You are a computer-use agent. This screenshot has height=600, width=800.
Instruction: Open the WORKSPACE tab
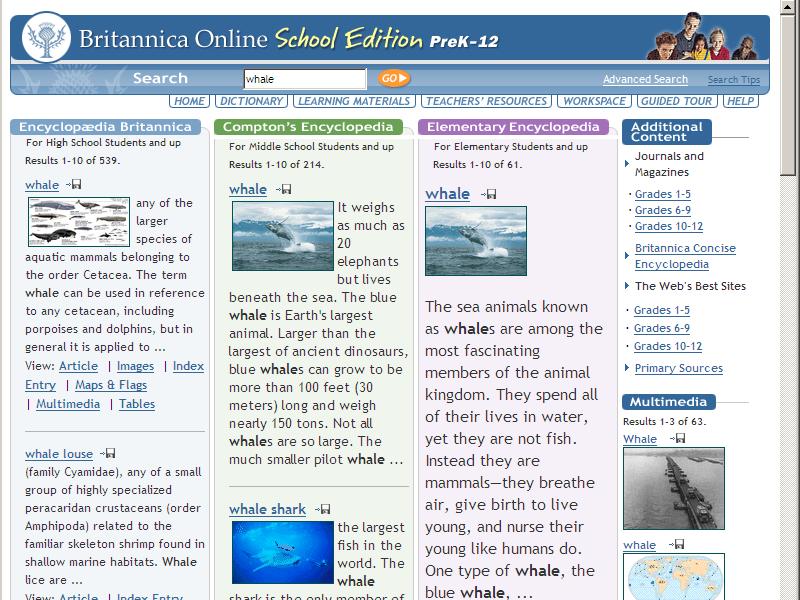594,101
